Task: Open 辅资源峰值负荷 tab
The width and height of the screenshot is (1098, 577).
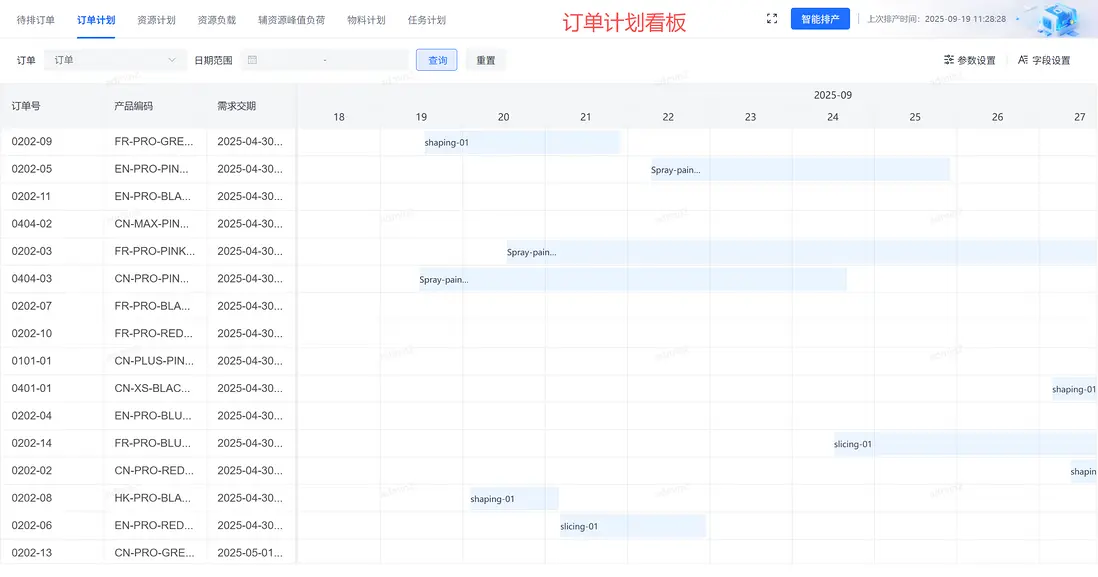Action: (x=291, y=20)
